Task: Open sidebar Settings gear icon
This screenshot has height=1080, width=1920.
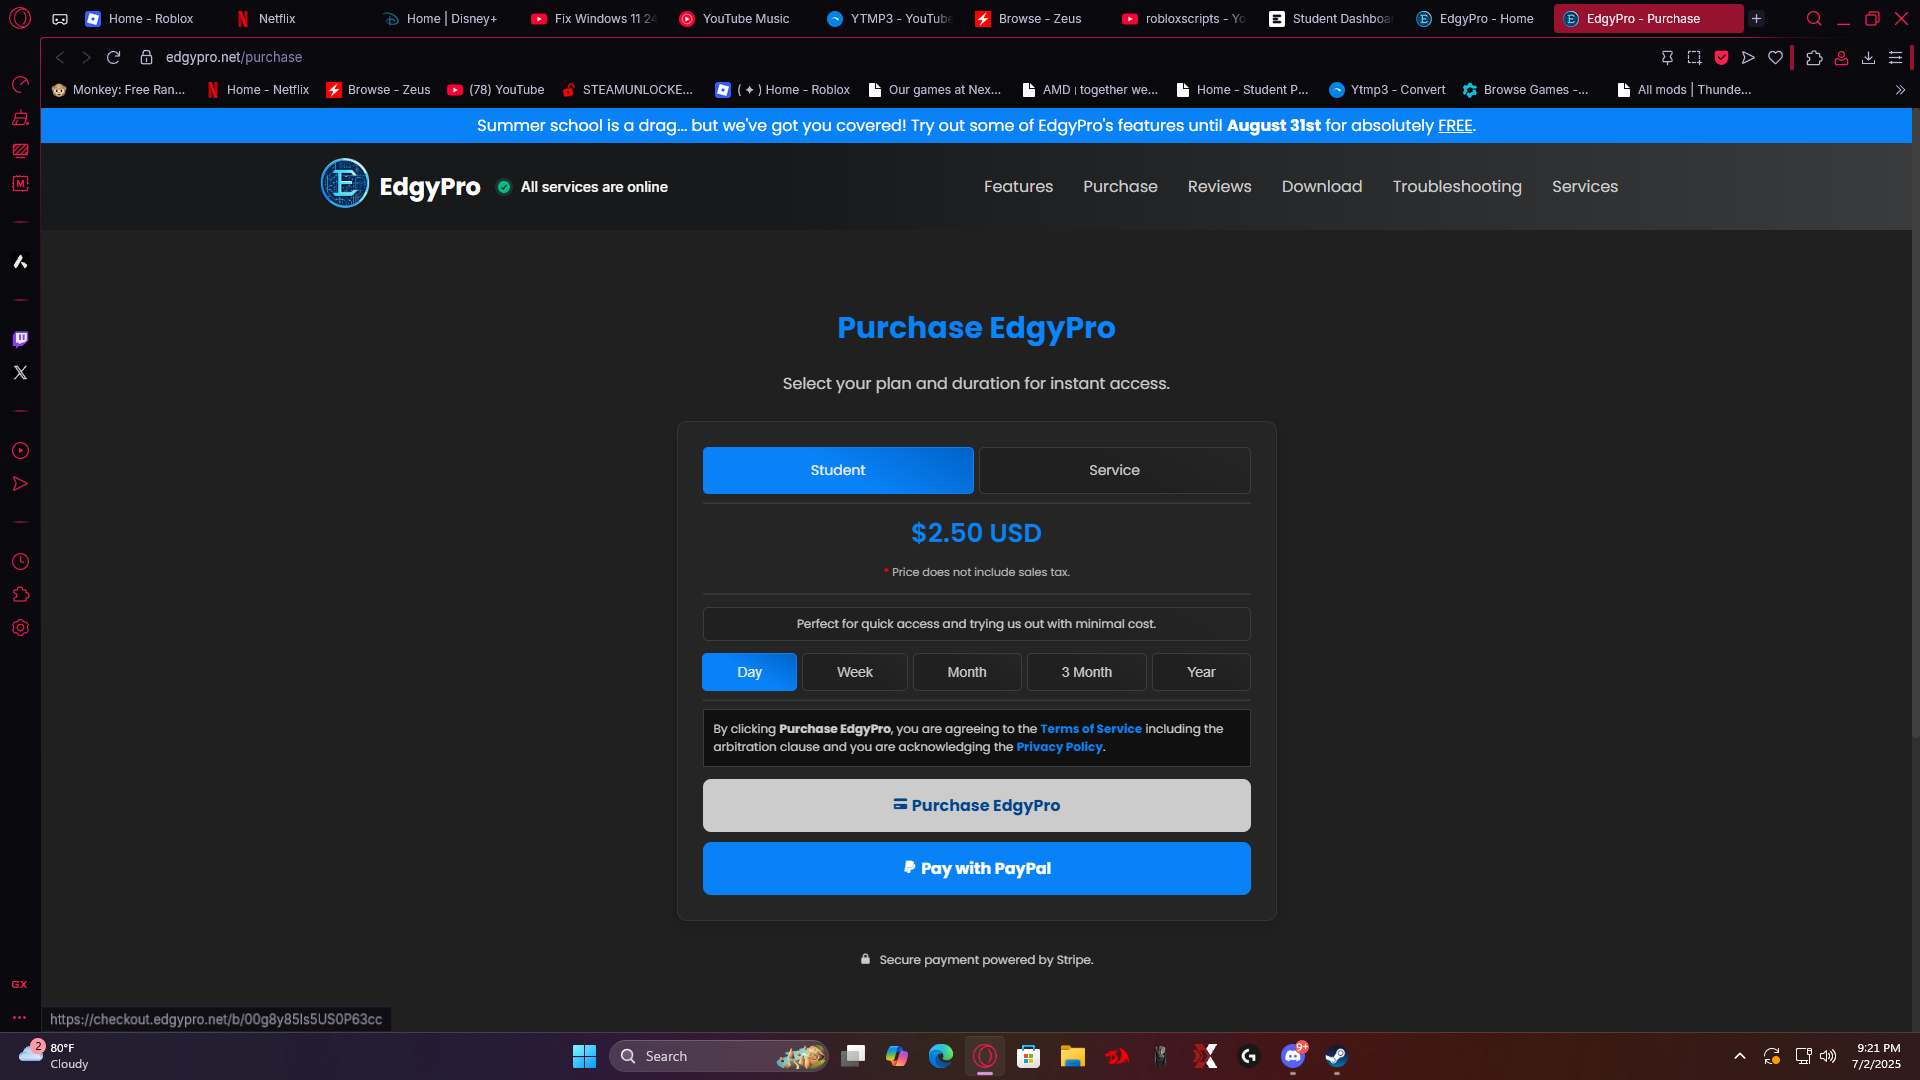Action: pyautogui.click(x=20, y=627)
